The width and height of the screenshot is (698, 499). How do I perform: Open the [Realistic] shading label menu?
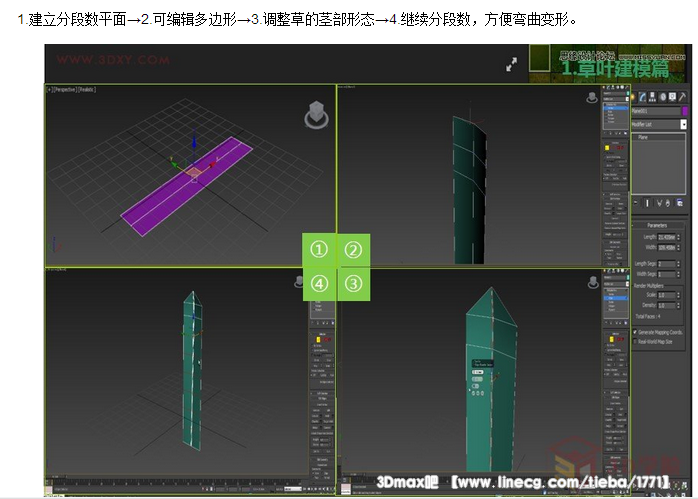[87, 89]
